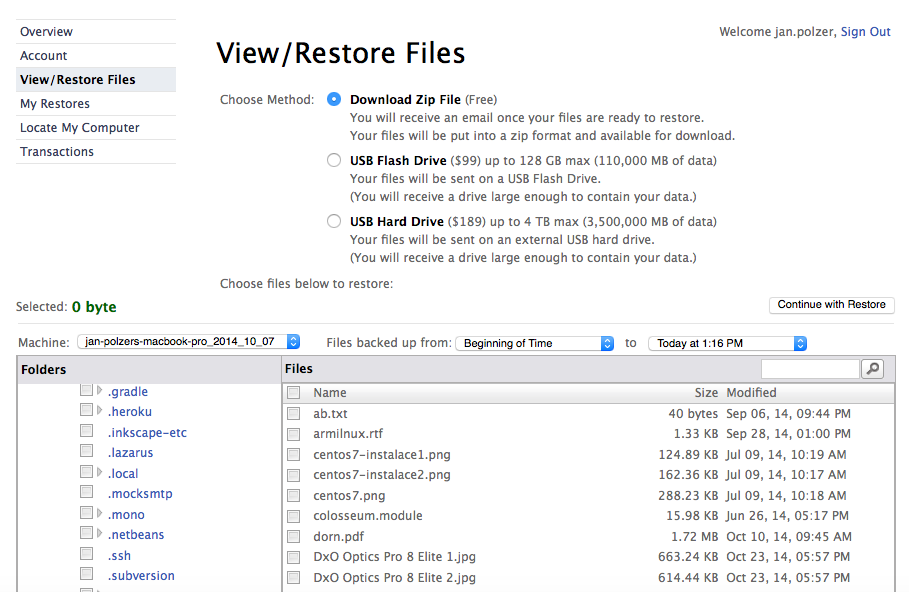909x592 pixels.
Task: Click into the file search input field
Action: coord(809,370)
